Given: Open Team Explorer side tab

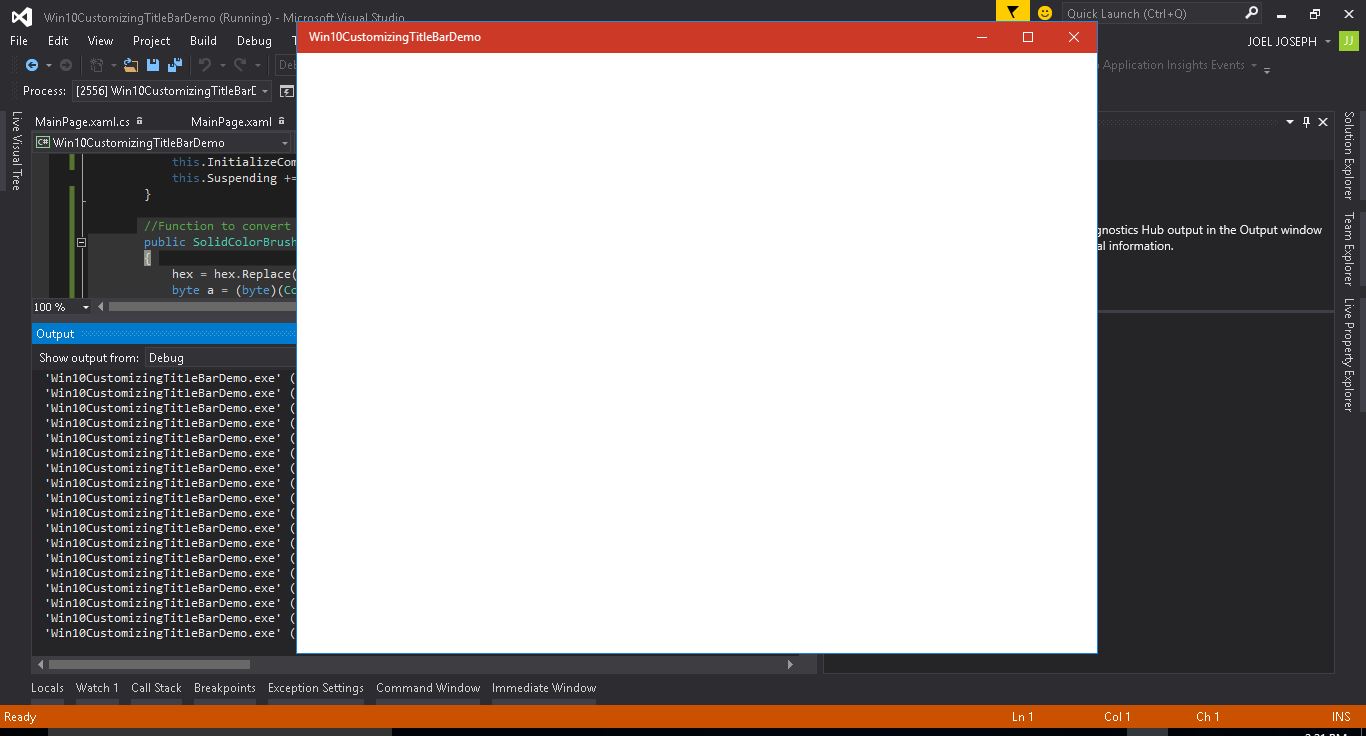Looking at the screenshot, I should click(x=1348, y=248).
